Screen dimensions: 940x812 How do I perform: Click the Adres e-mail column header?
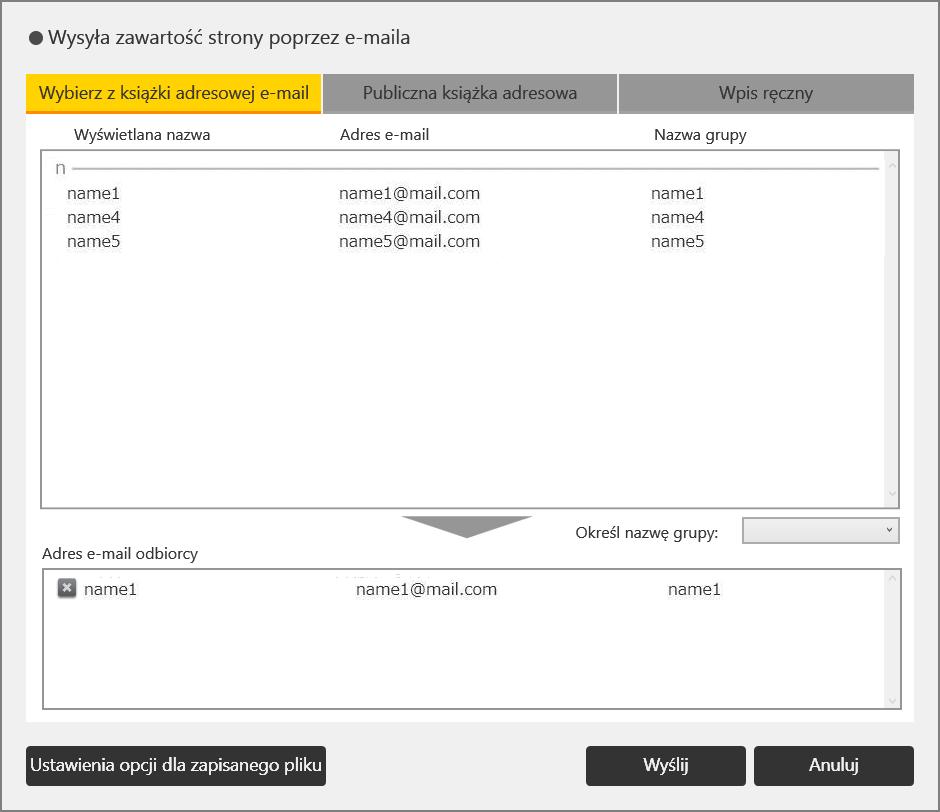click(384, 134)
